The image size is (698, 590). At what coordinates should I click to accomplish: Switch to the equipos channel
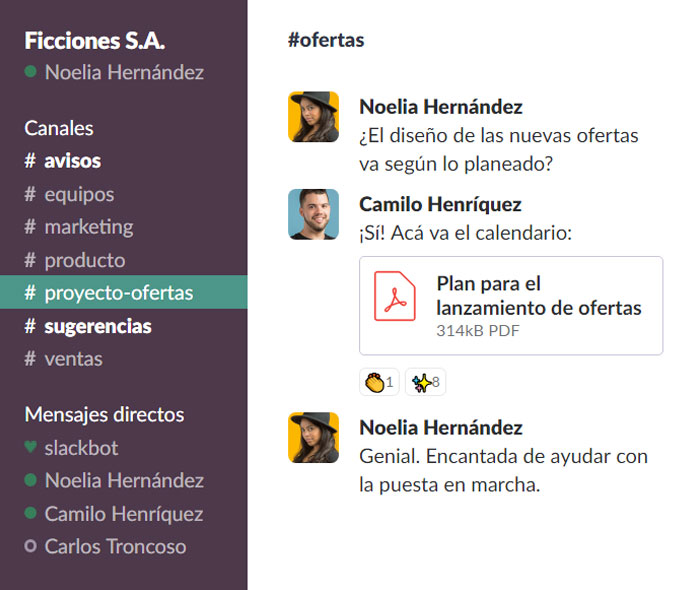79,194
